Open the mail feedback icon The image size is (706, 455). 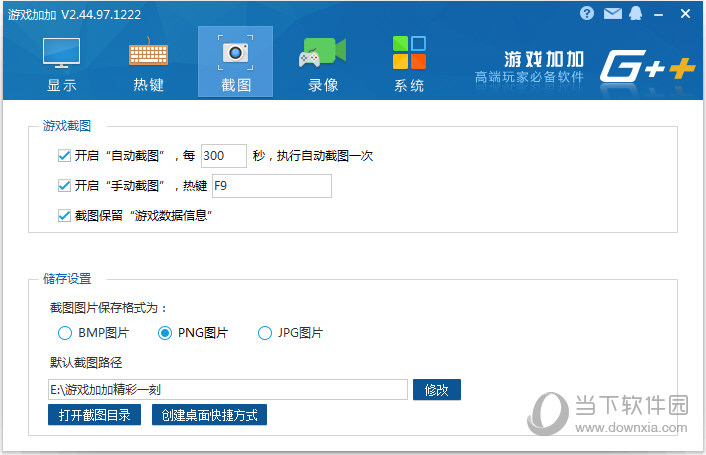tap(612, 14)
